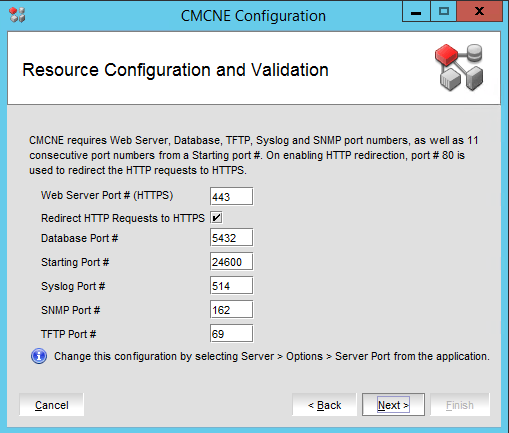Click the network cubes logo in header
The width and height of the screenshot is (509, 433).
pos(459,67)
